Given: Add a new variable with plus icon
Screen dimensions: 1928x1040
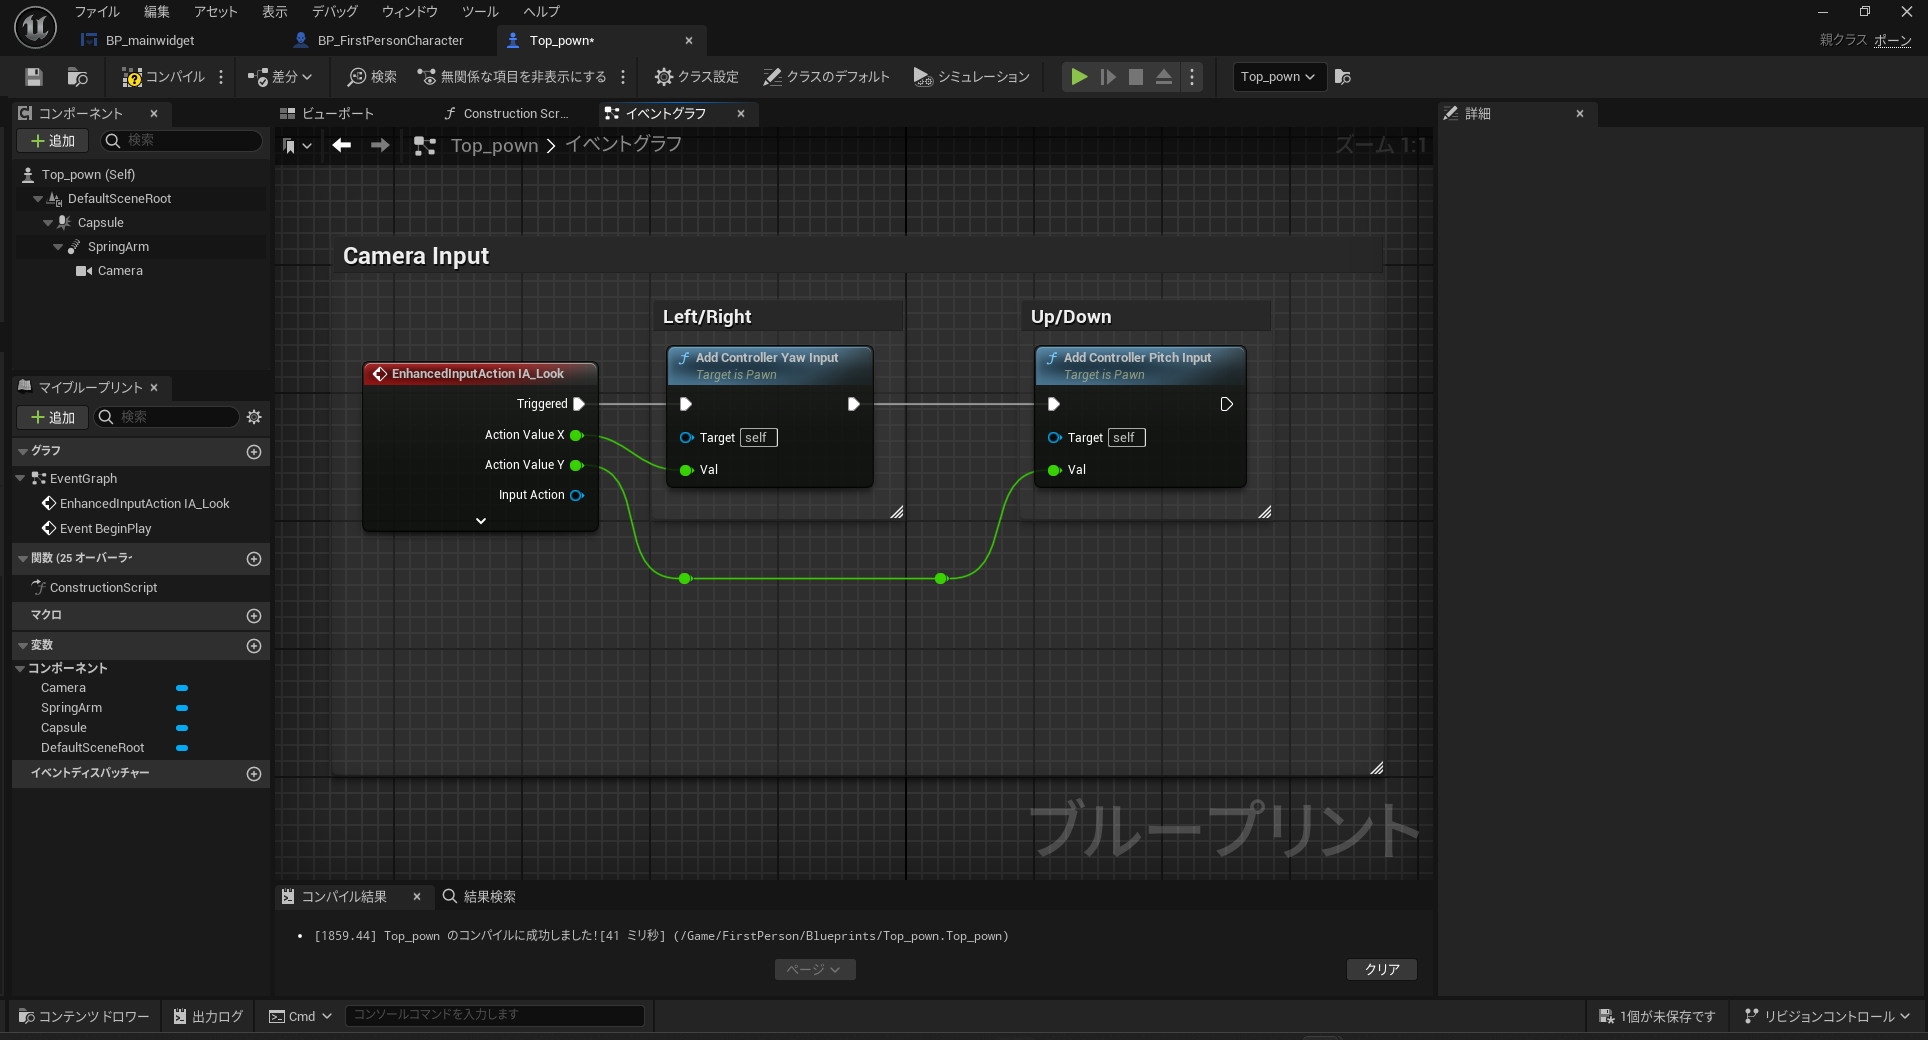Looking at the screenshot, I should 254,646.
